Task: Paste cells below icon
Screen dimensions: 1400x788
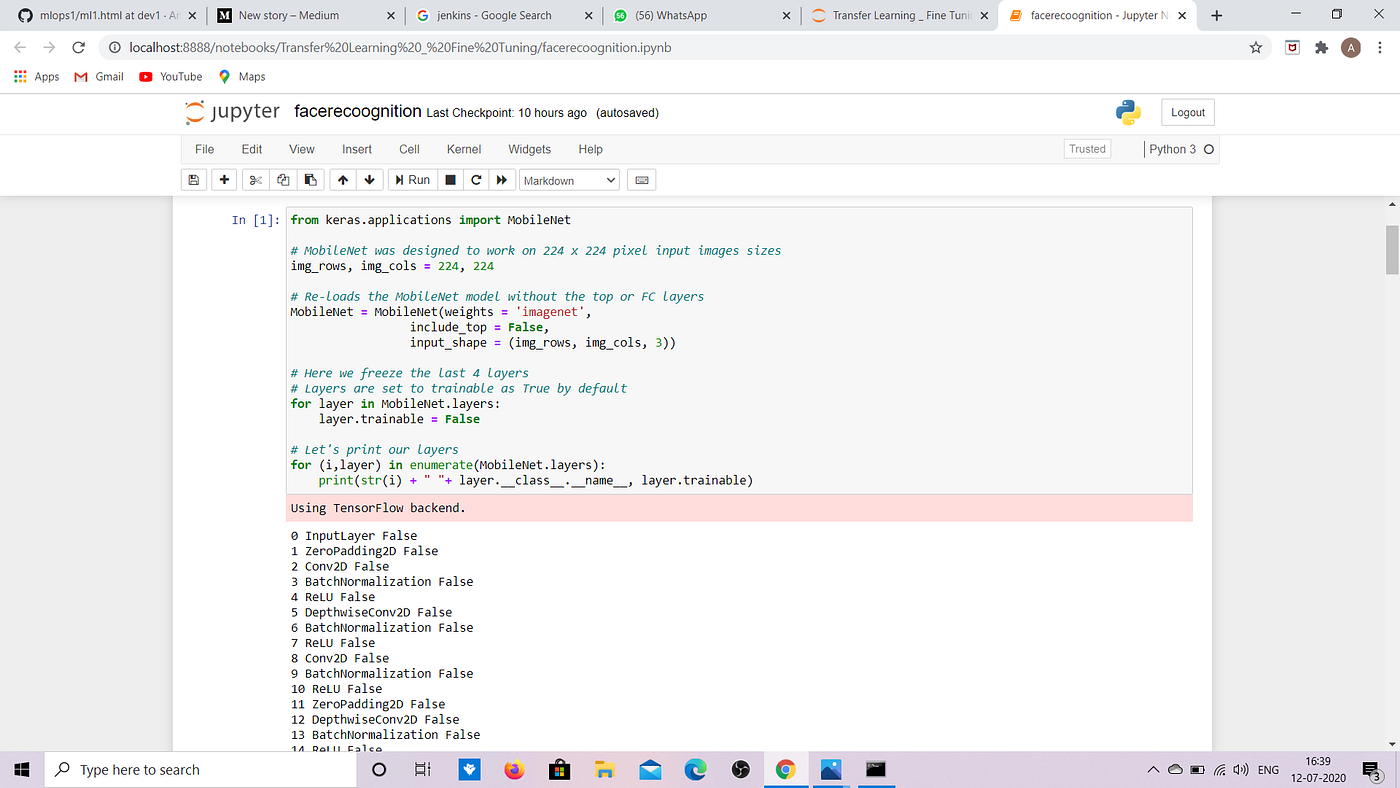Action: click(310, 180)
